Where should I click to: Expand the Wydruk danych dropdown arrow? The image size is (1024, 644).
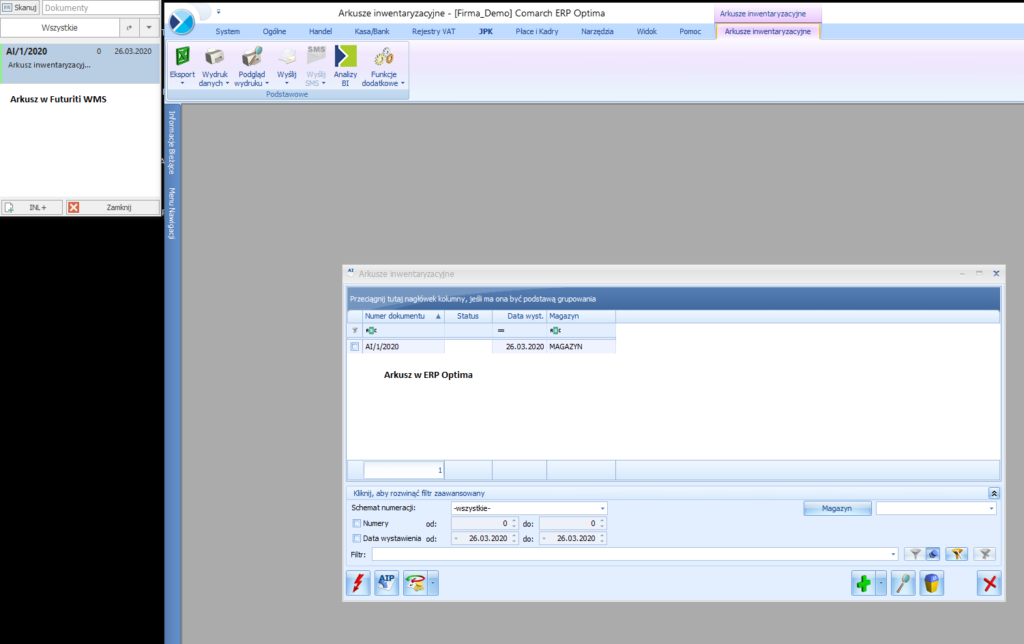pyautogui.click(x=227, y=84)
